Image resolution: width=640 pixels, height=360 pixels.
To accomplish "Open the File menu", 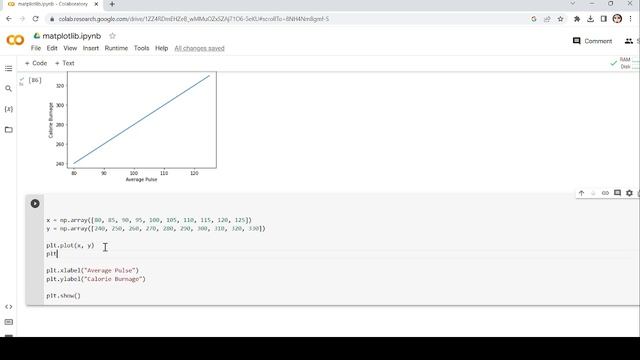I will click(x=36, y=48).
